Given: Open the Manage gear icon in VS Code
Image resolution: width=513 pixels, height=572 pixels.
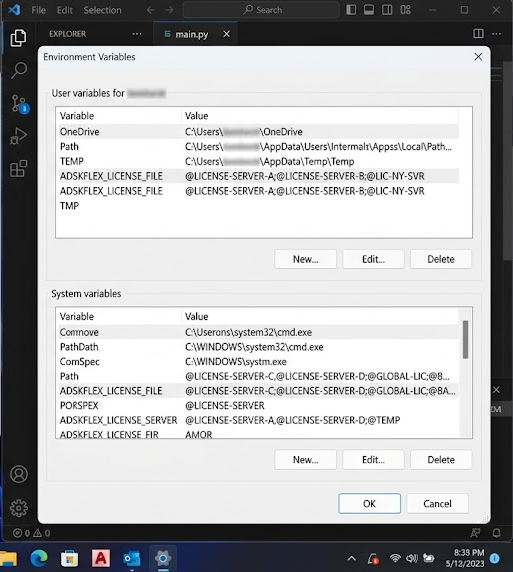Looking at the screenshot, I should pos(19,508).
